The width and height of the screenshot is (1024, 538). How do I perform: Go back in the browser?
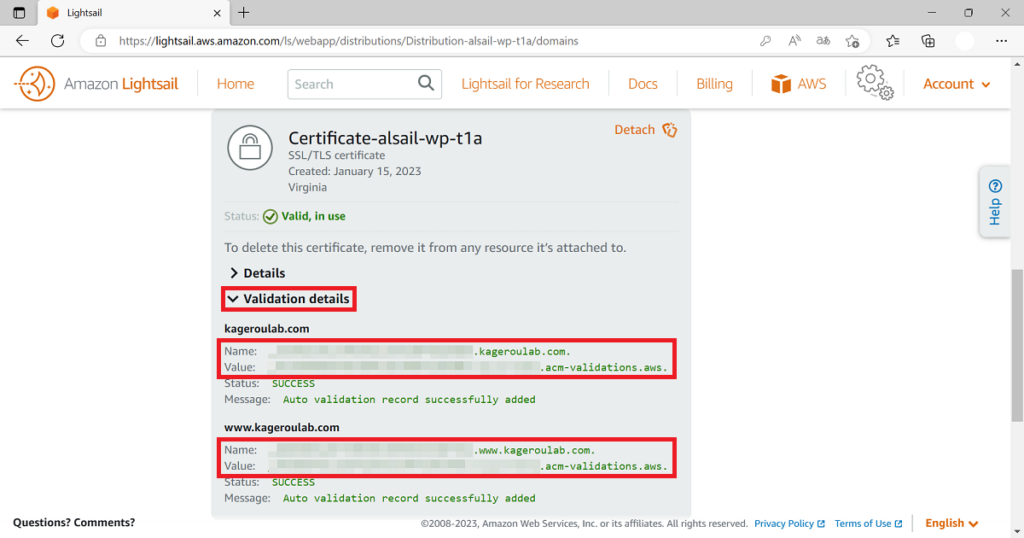pyautogui.click(x=22, y=40)
